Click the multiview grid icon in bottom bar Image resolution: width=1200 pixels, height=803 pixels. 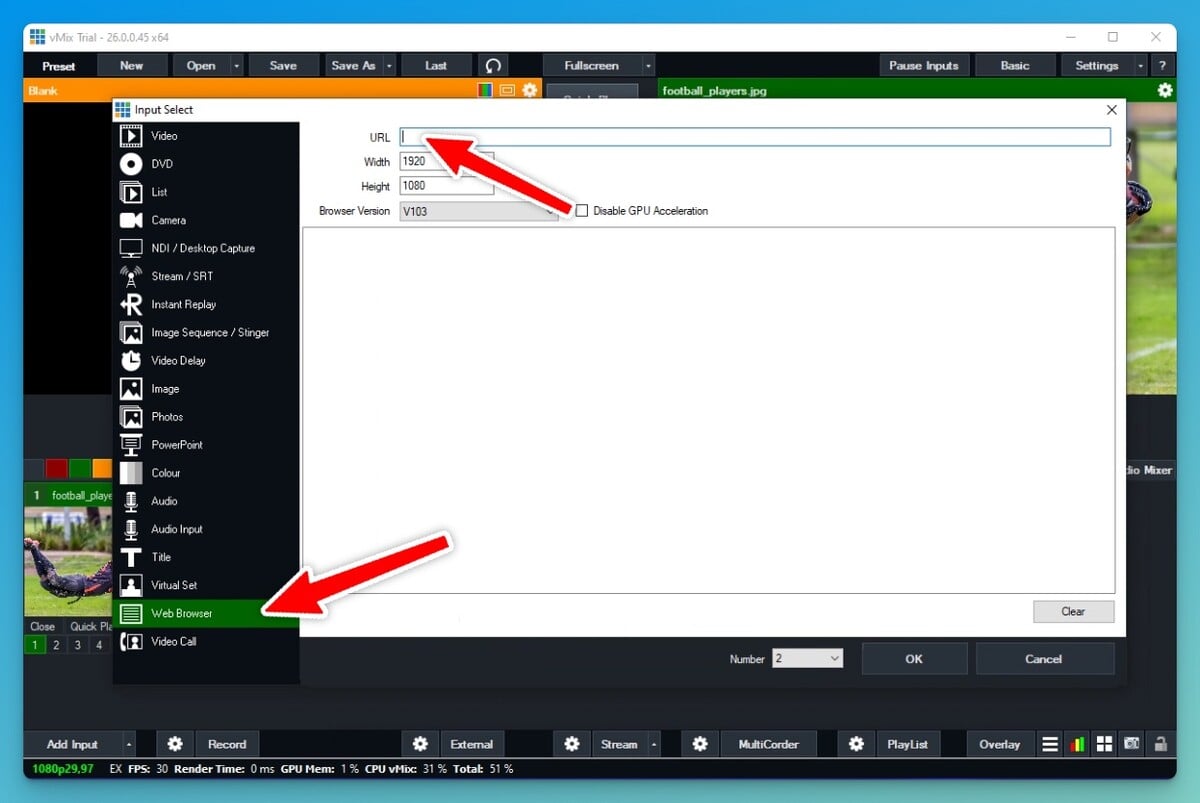pyautogui.click(x=1104, y=744)
